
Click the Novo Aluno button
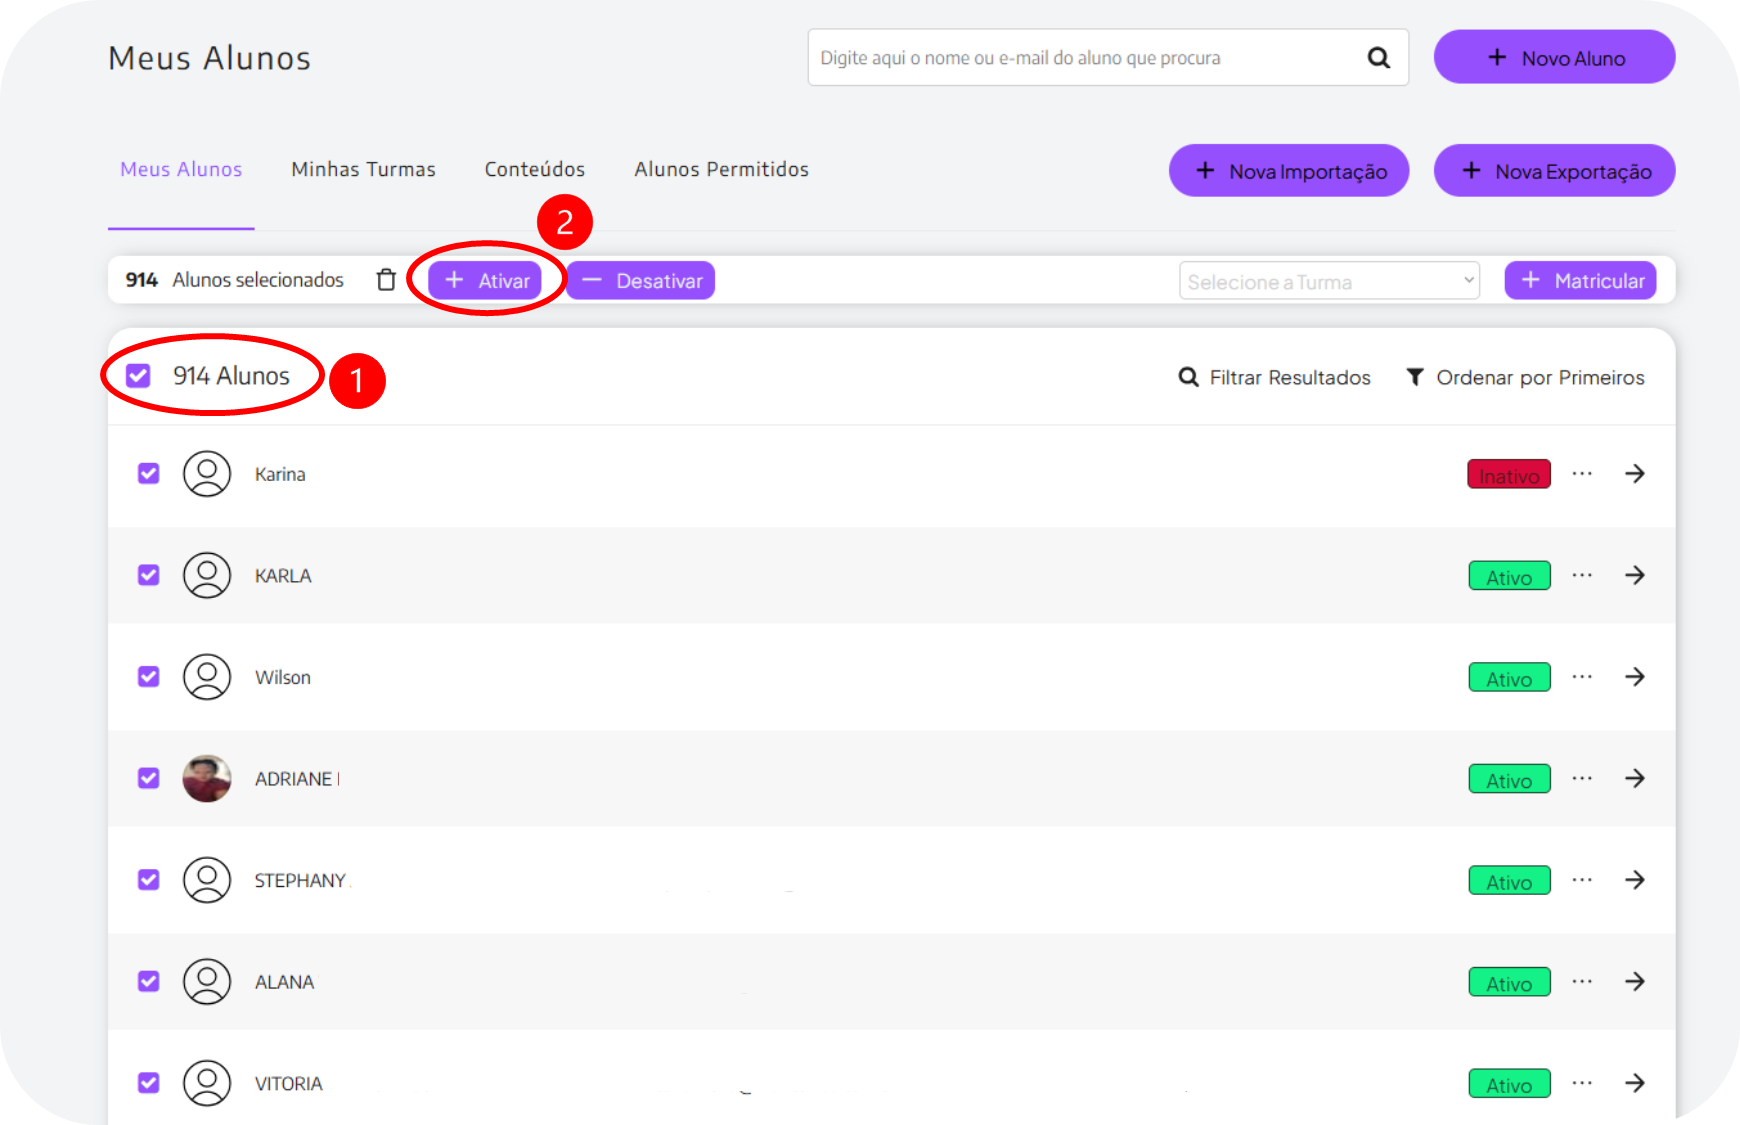coord(1554,58)
